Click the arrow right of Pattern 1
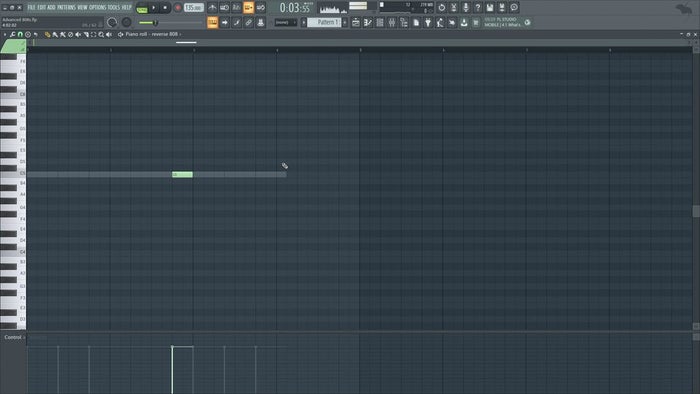The width and height of the screenshot is (700, 394). click(x=345, y=22)
